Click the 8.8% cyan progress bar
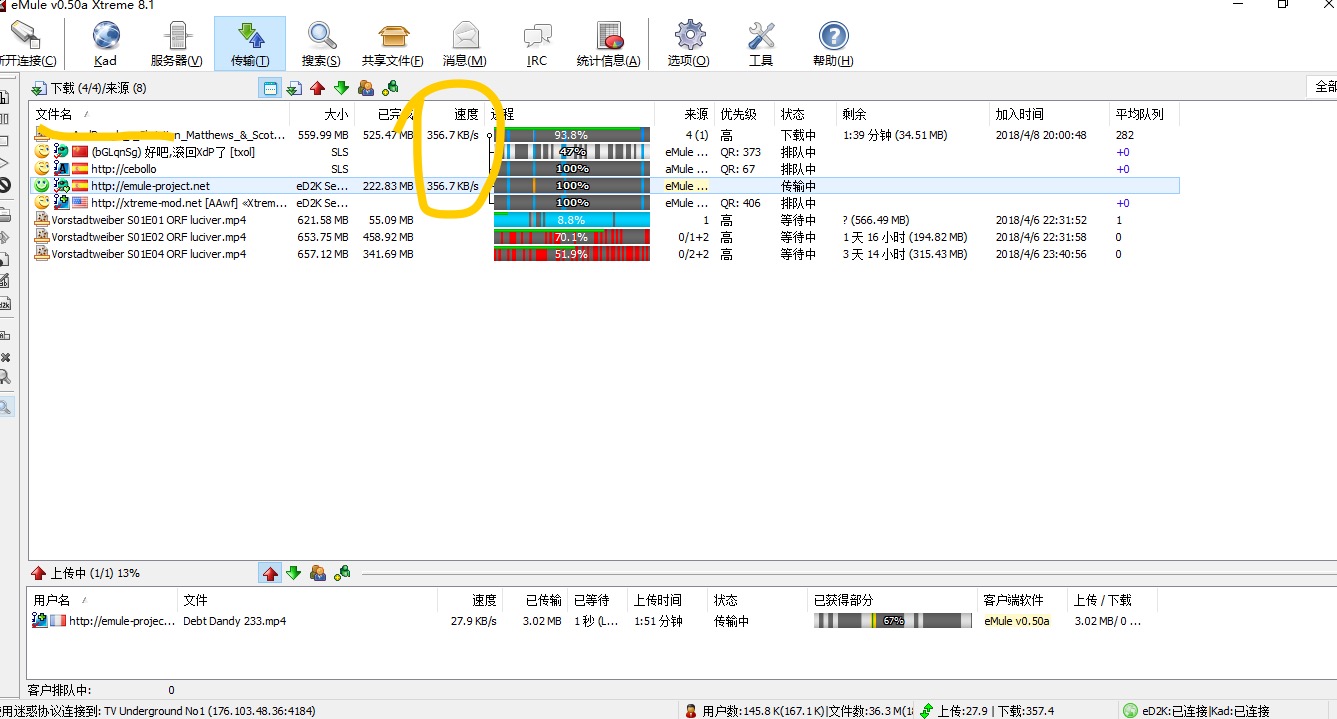 click(572, 220)
